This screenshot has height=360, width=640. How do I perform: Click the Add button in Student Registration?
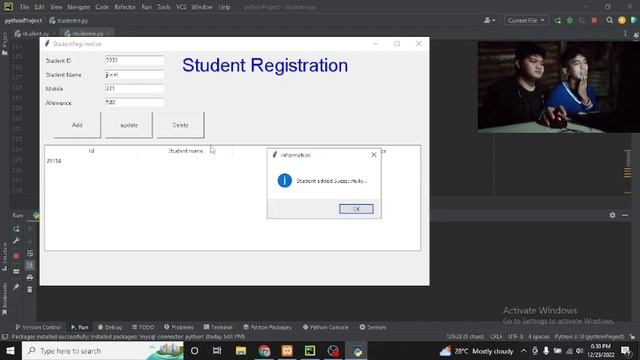pos(77,125)
